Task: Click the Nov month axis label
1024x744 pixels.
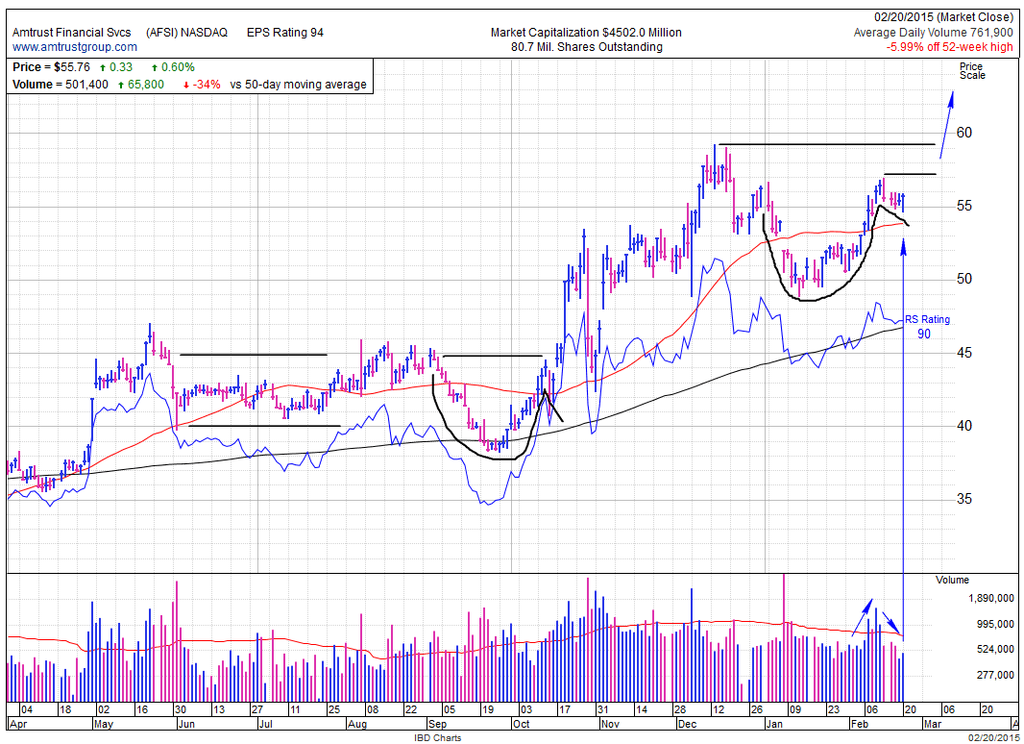Action: point(610,724)
